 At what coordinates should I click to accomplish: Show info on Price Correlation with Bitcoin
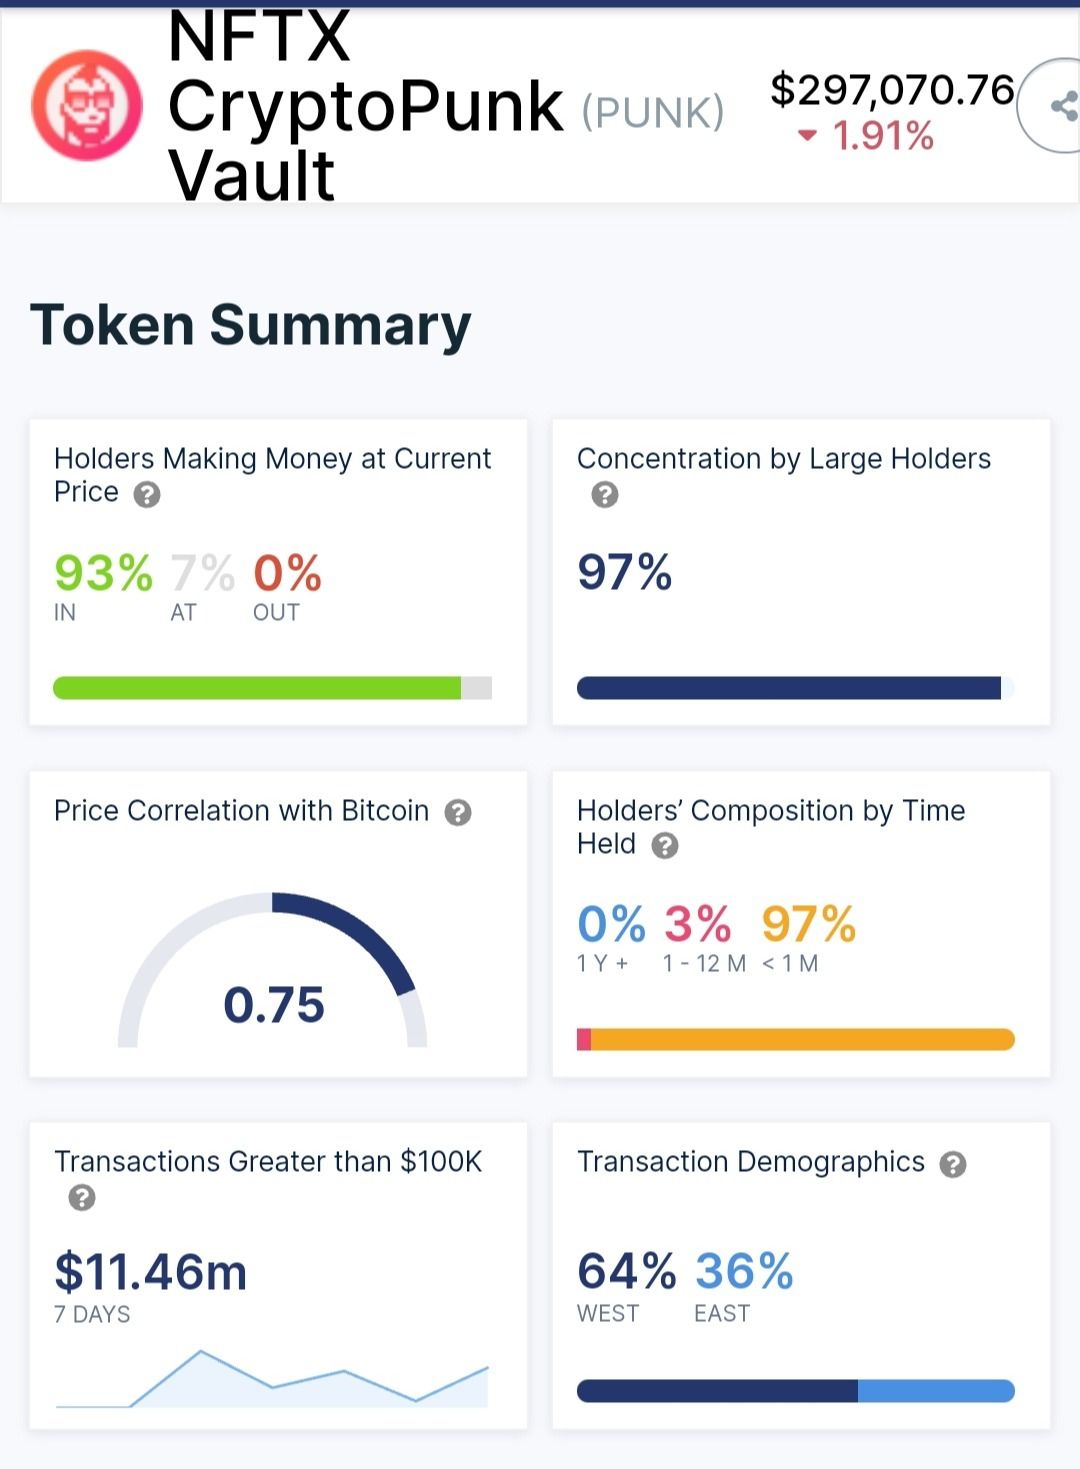pos(458,812)
